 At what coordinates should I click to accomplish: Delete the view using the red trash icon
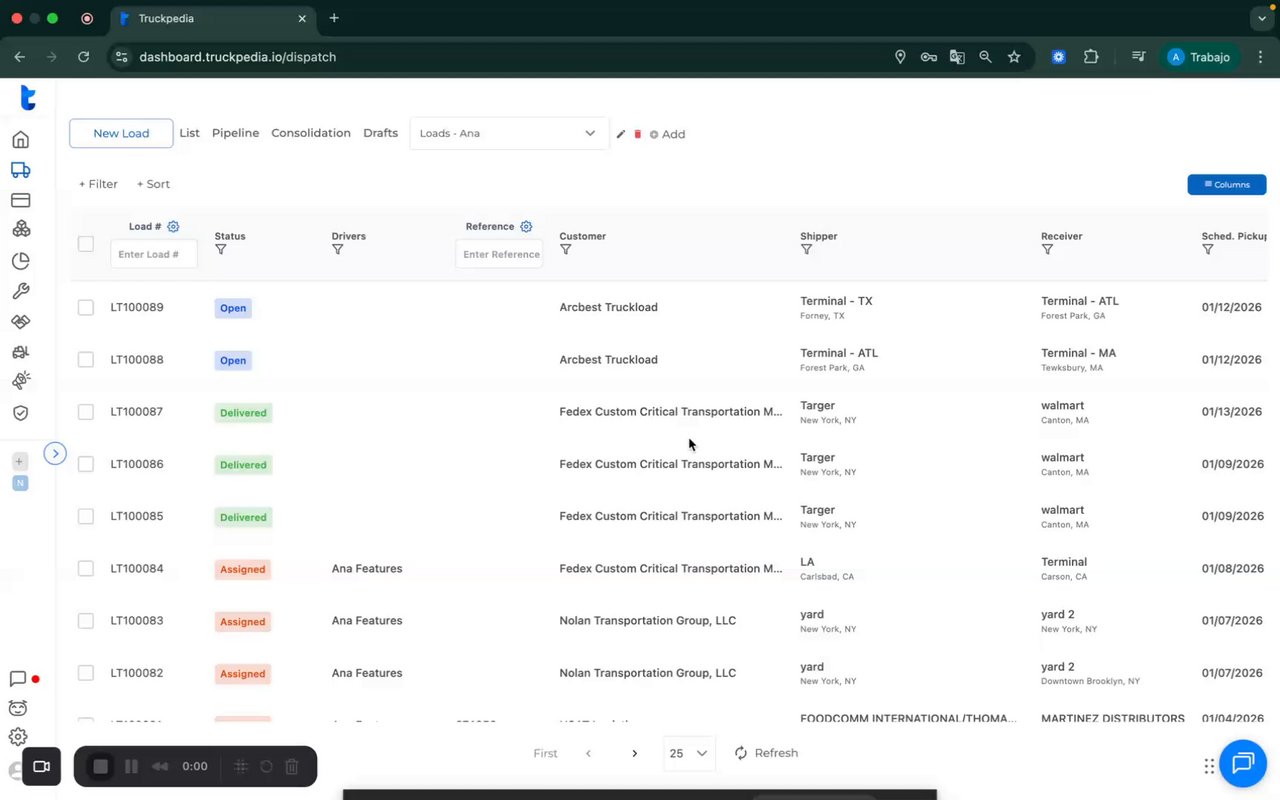tap(638, 134)
